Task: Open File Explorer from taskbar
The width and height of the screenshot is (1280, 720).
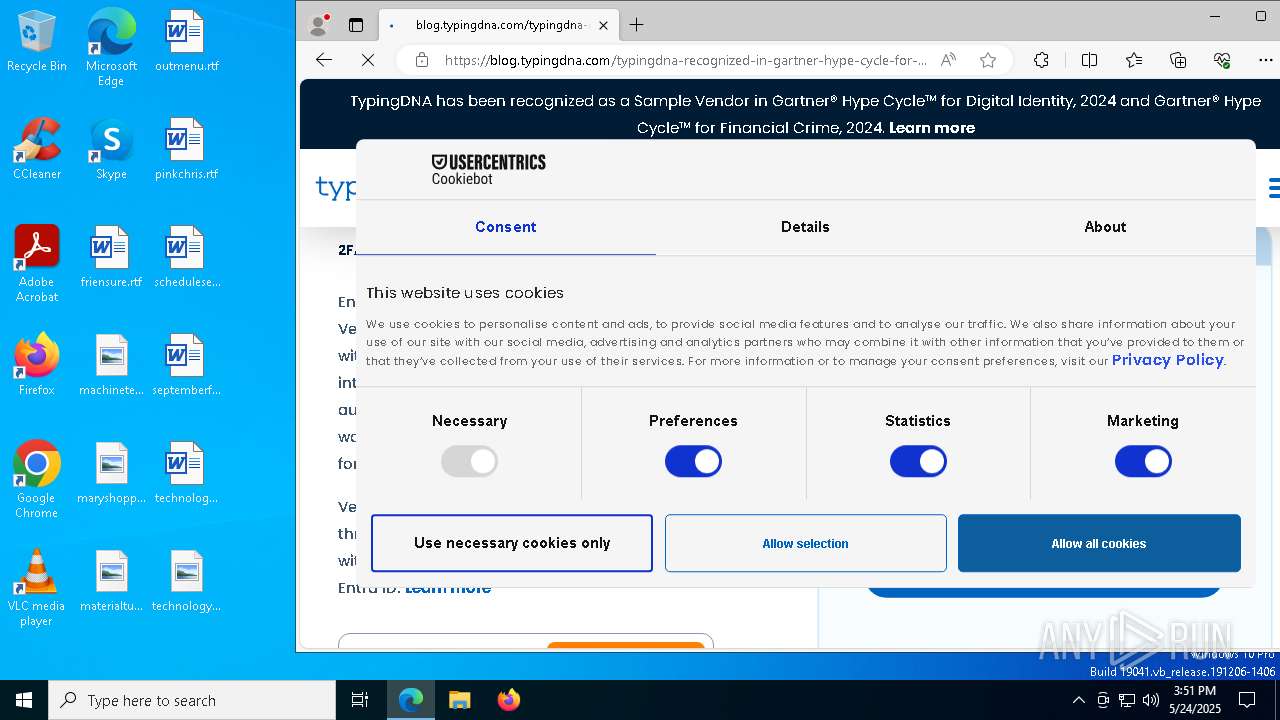Action: 459,700
